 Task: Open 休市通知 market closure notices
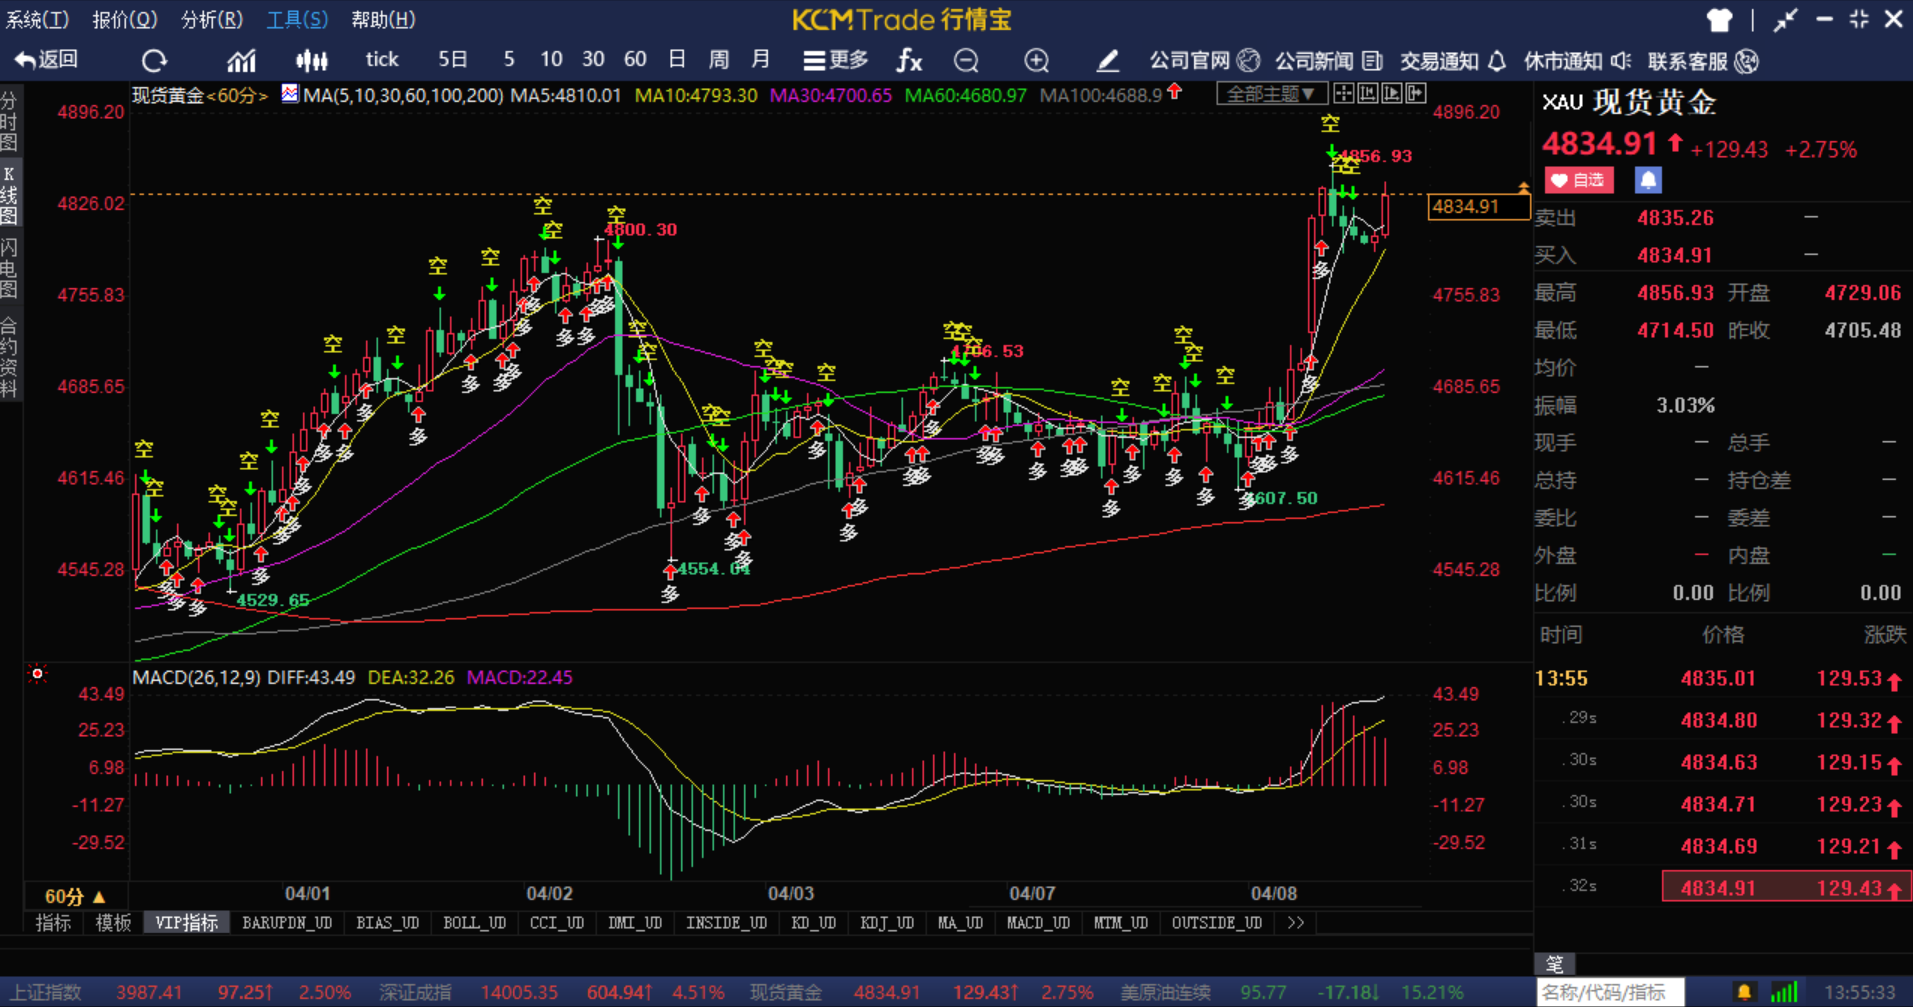click(x=1577, y=61)
